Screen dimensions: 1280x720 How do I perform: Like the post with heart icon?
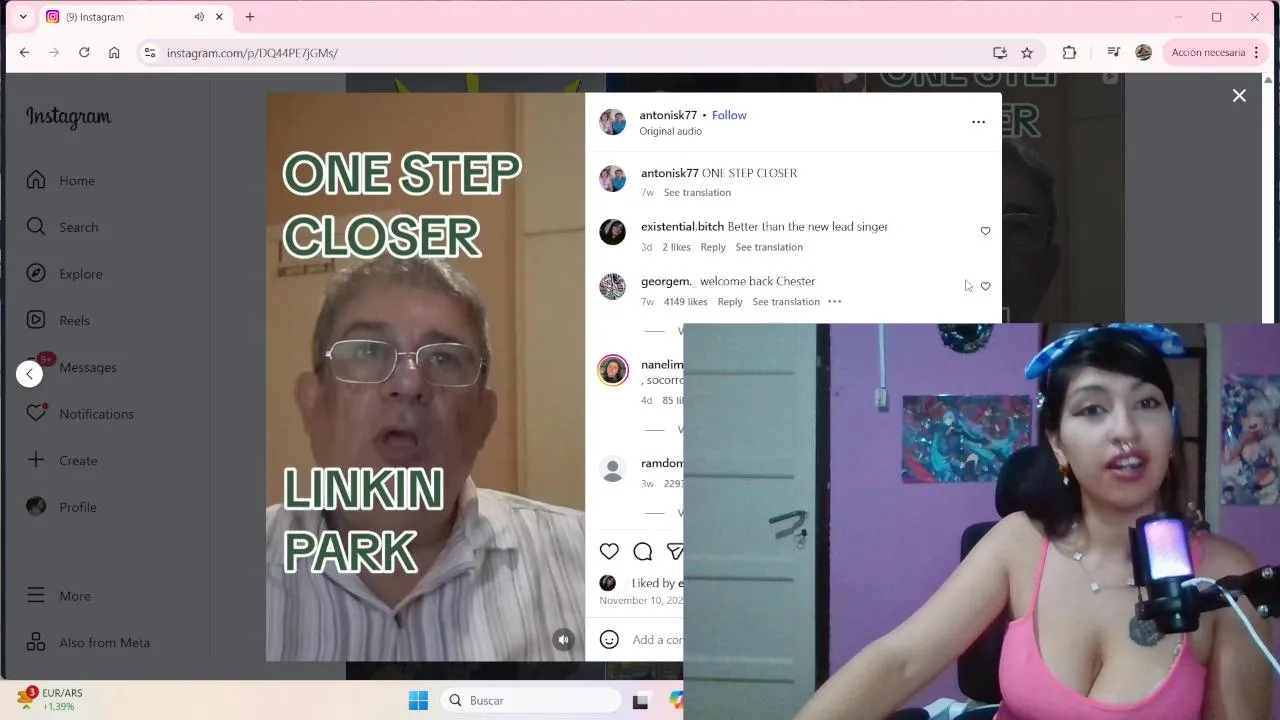(x=609, y=551)
